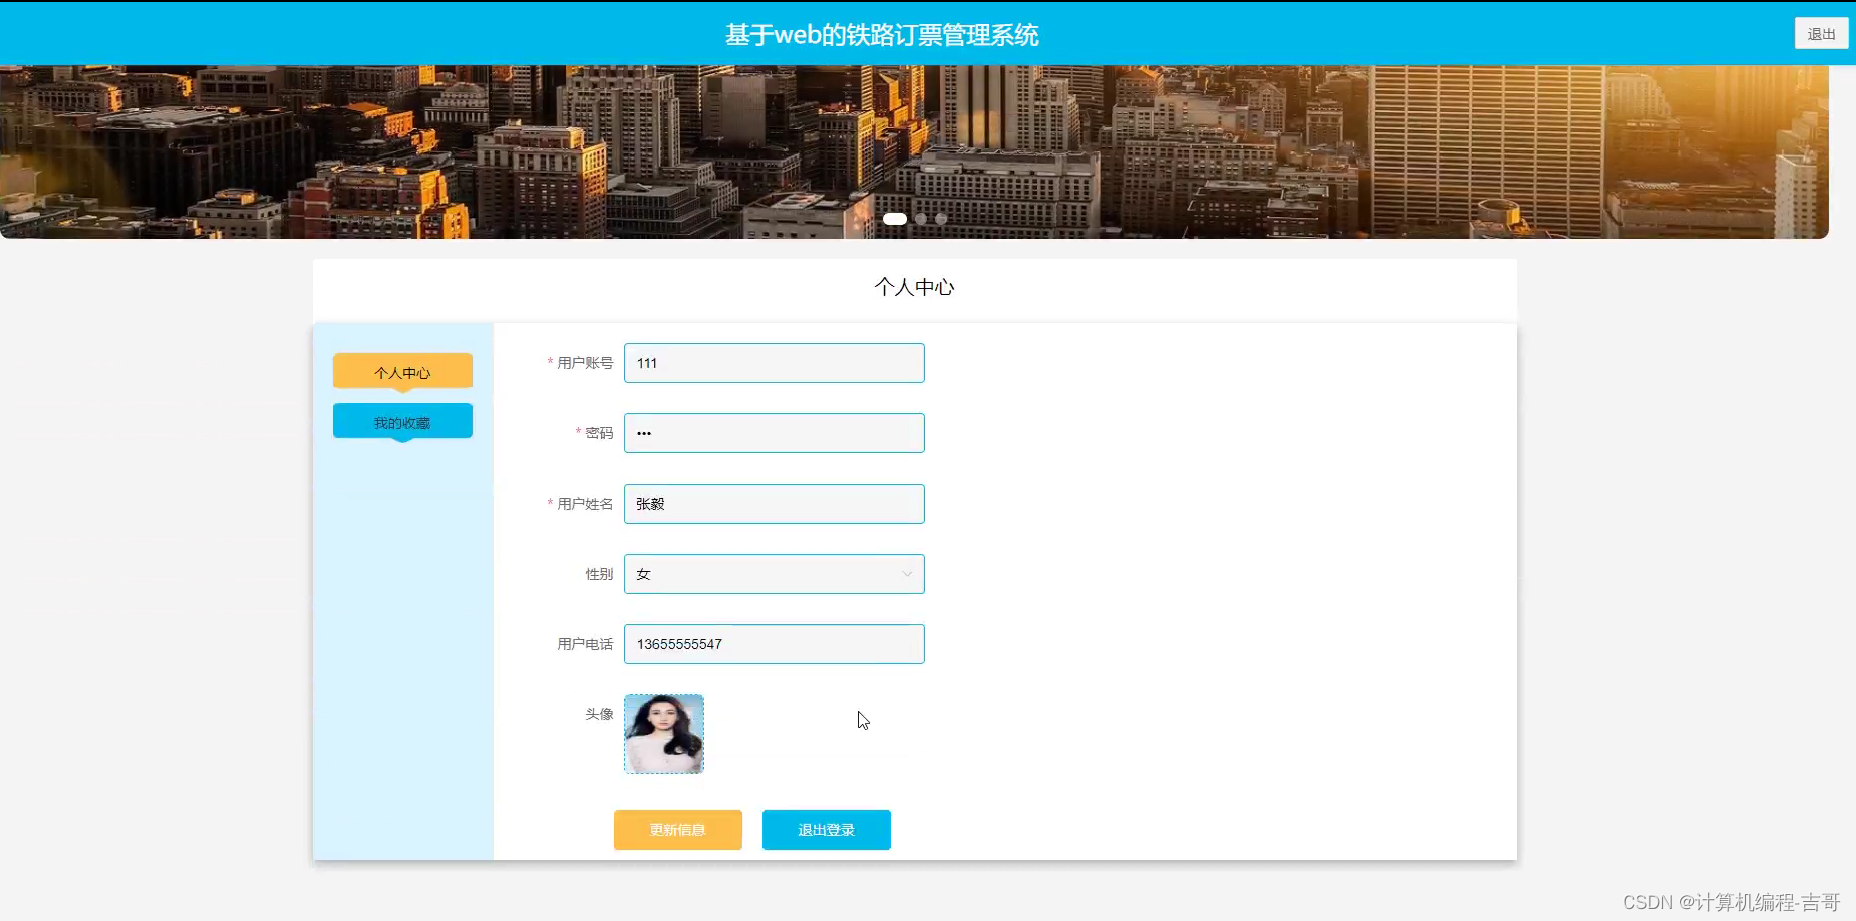1856x921 pixels.
Task: Click the 个人中心 page heading
Action: 914,287
